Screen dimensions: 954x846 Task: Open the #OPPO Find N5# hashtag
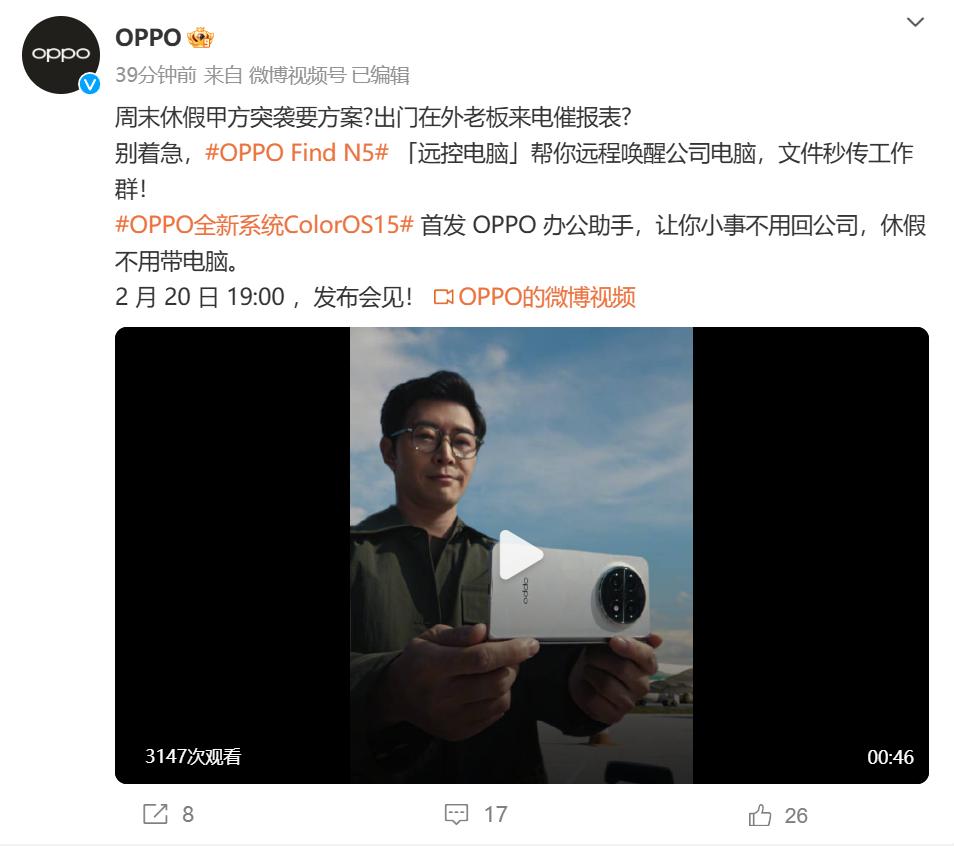[296, 153]
